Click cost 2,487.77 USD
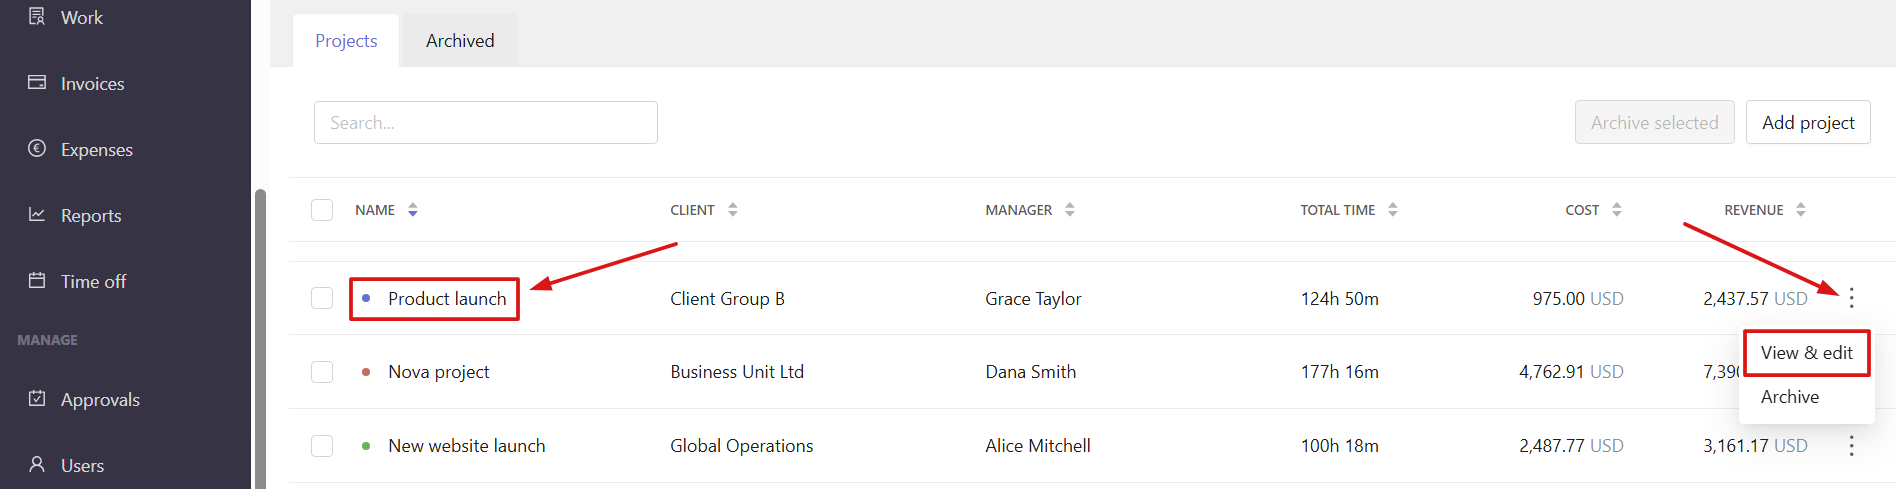1896x489 pixels. [x=1571, y=446]
